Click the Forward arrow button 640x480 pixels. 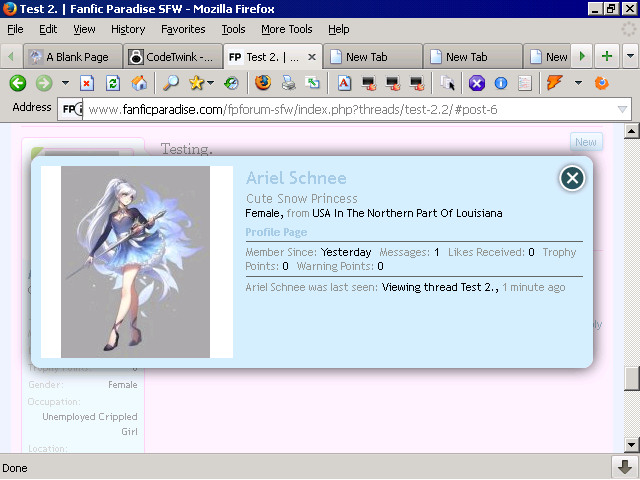(44, 83)
